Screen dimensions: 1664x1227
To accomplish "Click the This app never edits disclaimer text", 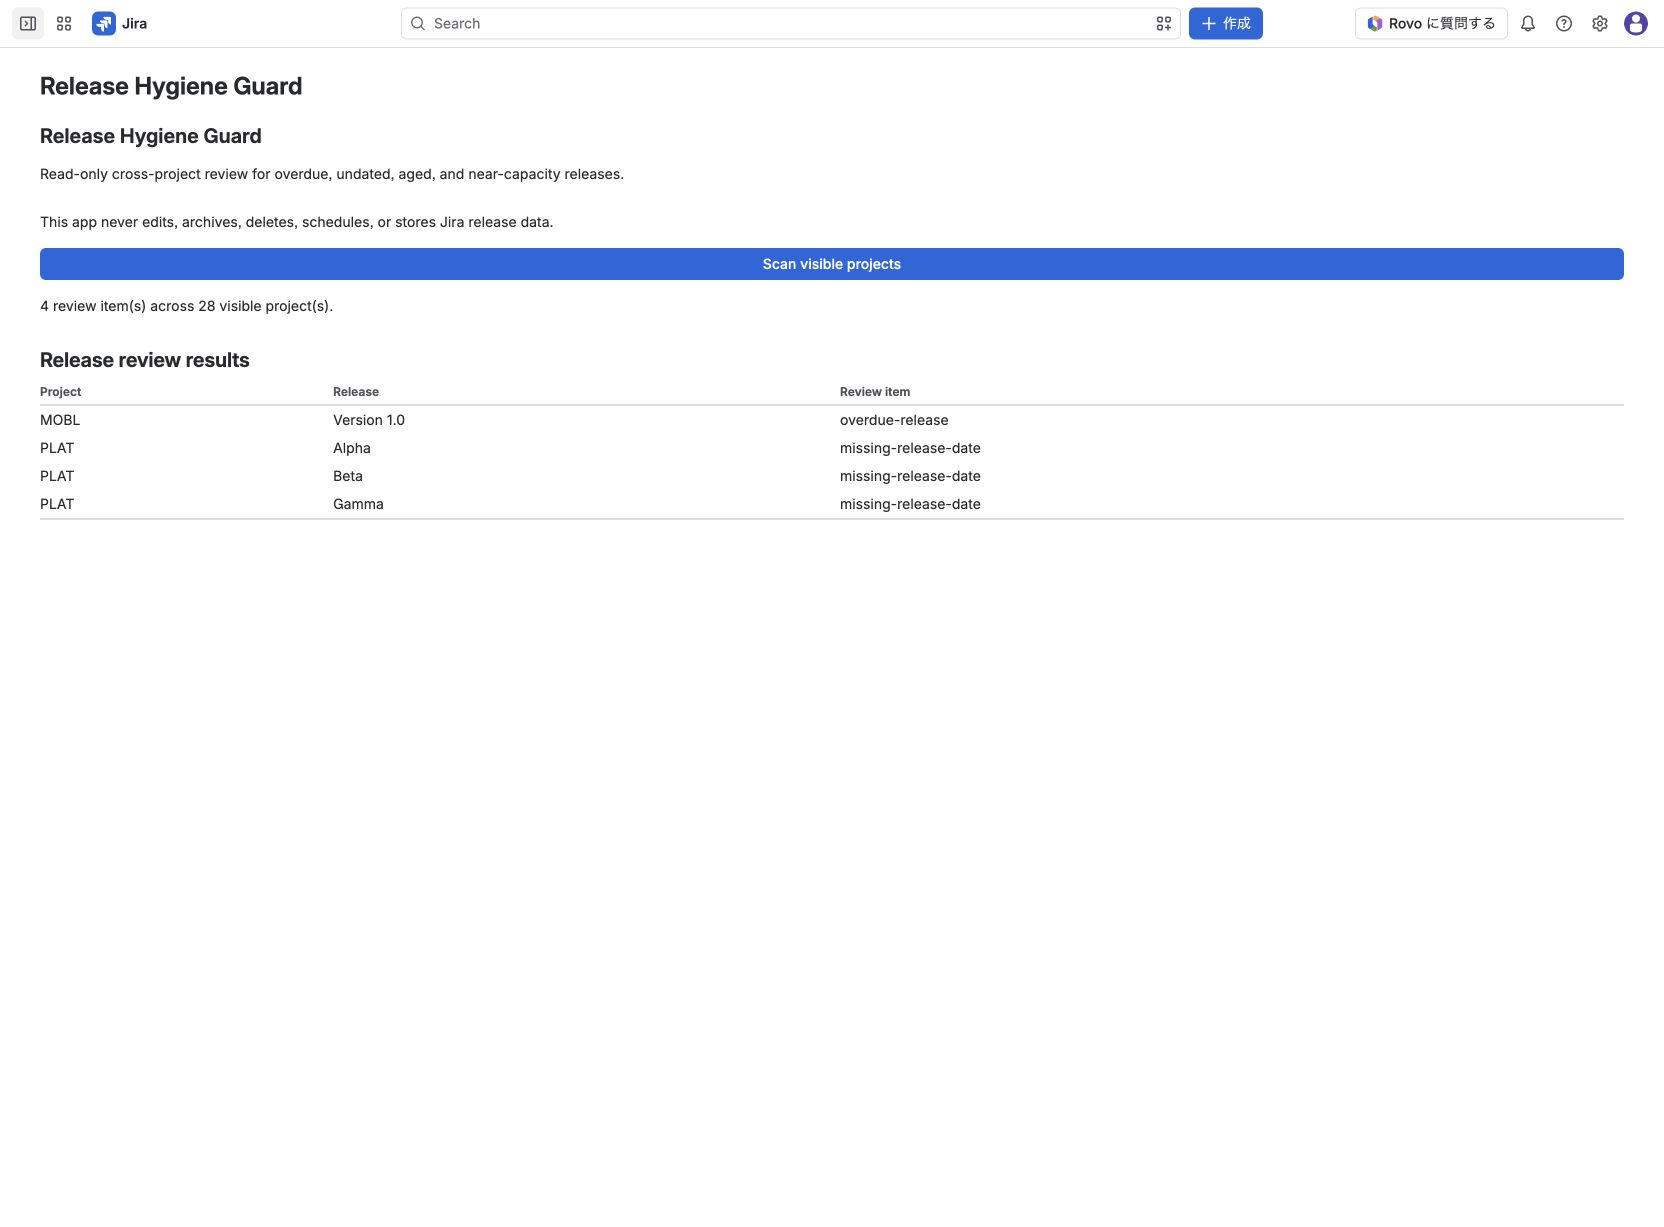I will 296,222.
